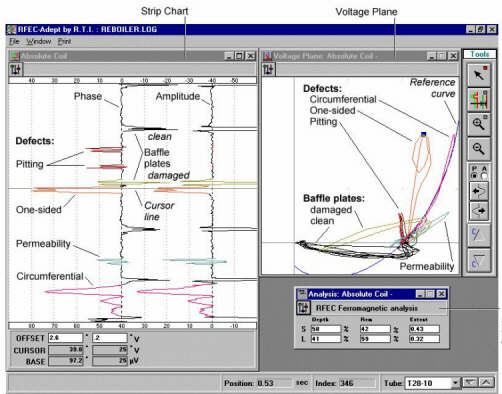Click the zoom out magnifier tool
This screenshot has width=502, height=394.
pos(479,149)
